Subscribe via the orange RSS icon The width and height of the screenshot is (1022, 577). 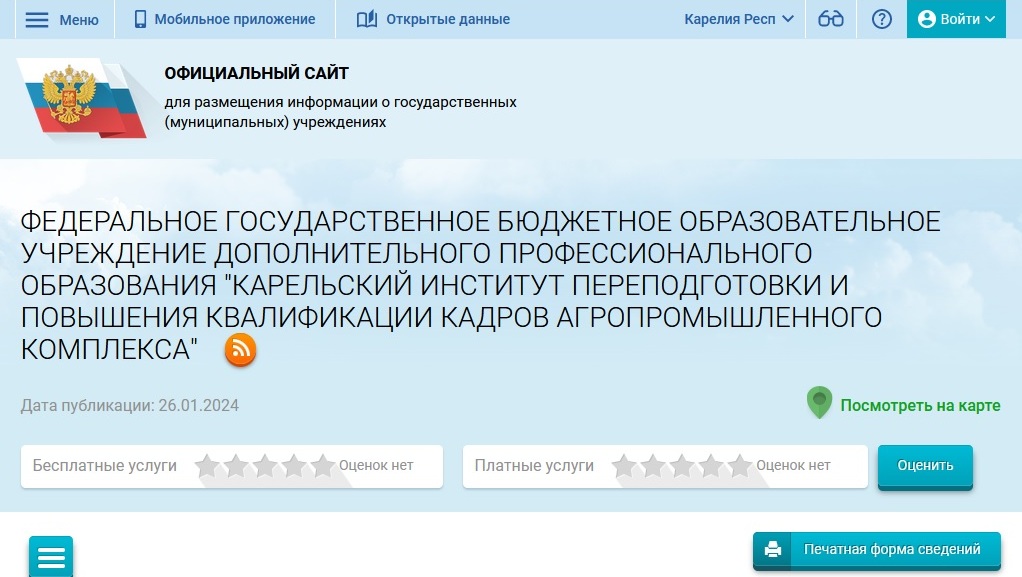point(240,349)
